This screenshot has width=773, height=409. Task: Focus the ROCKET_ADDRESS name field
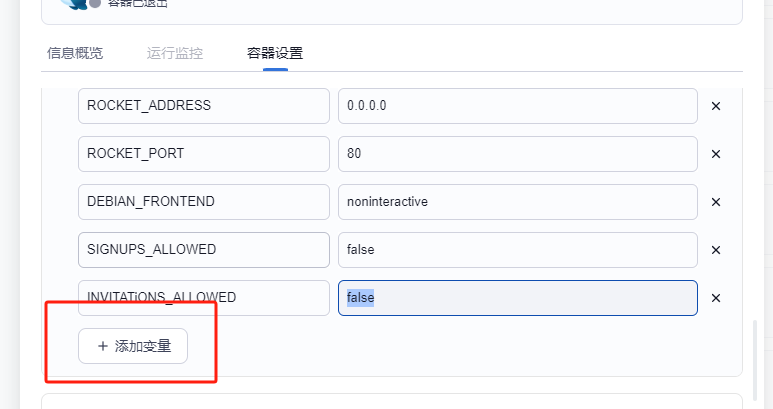[204, 106]
